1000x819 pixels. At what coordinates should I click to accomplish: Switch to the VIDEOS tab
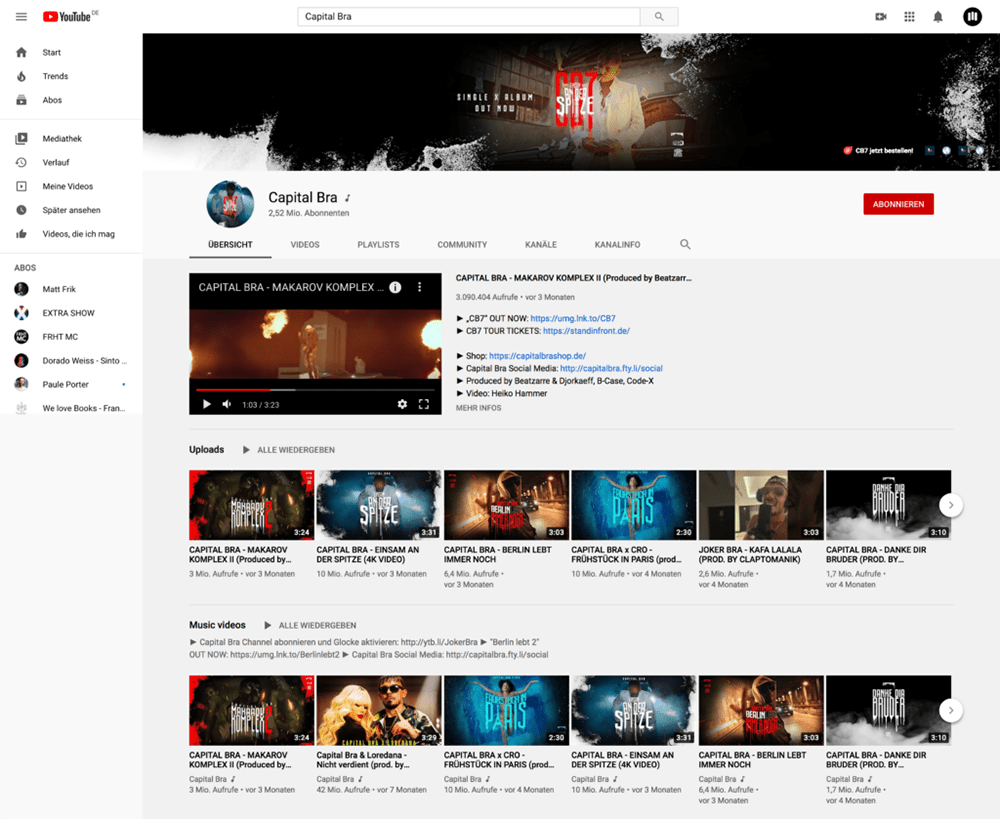(x=305, y=245)
